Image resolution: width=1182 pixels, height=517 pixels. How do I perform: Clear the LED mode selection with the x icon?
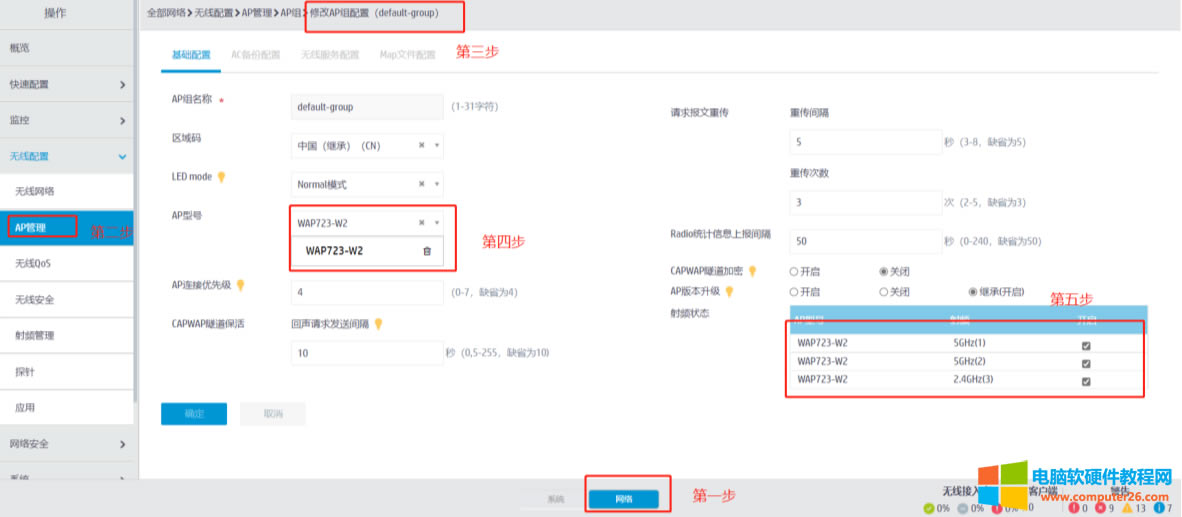[422, 184]
